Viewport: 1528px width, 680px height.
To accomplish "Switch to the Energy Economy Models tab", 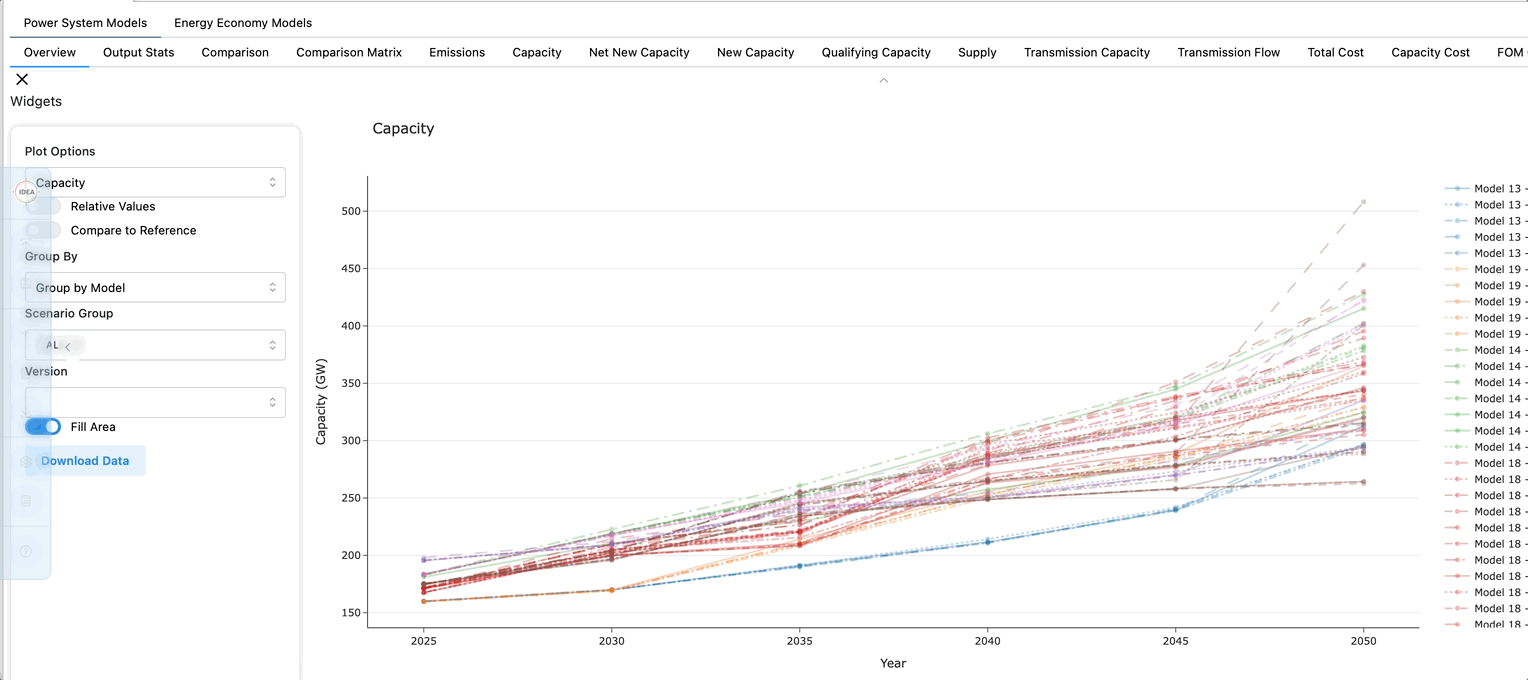I will 243,23.
